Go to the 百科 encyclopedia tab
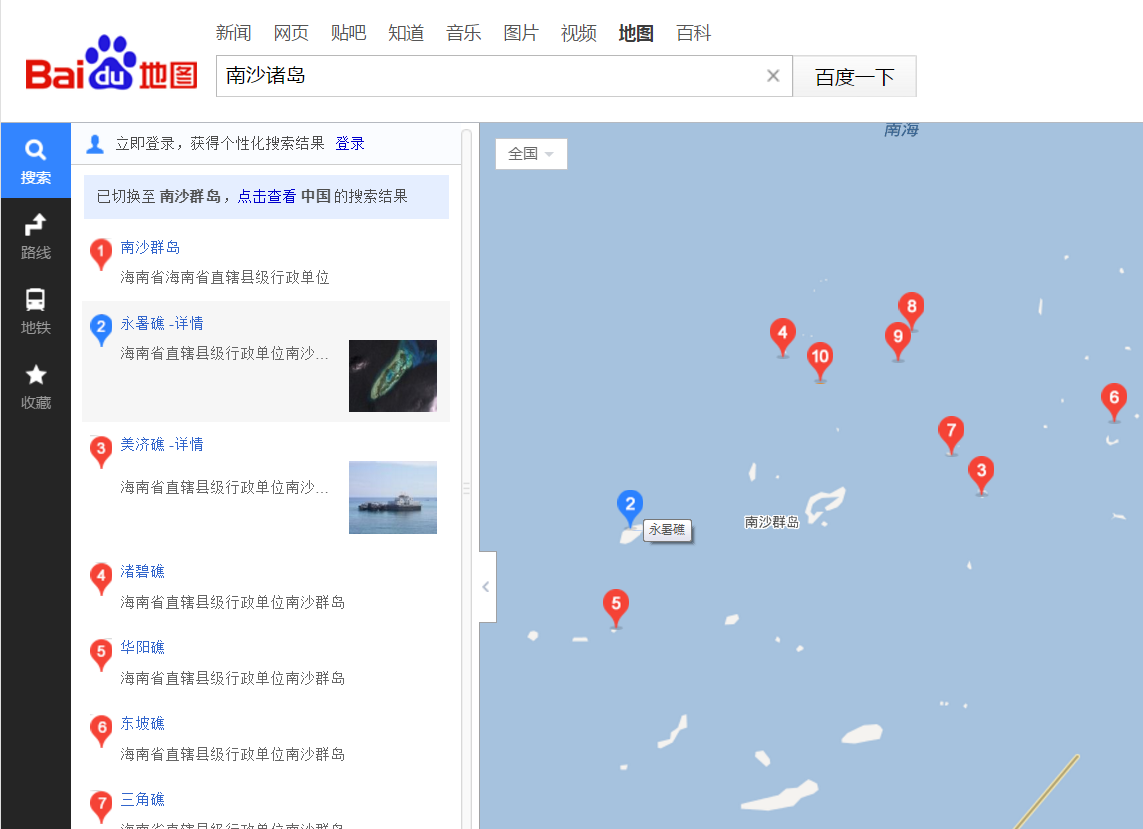 point(693,33)
